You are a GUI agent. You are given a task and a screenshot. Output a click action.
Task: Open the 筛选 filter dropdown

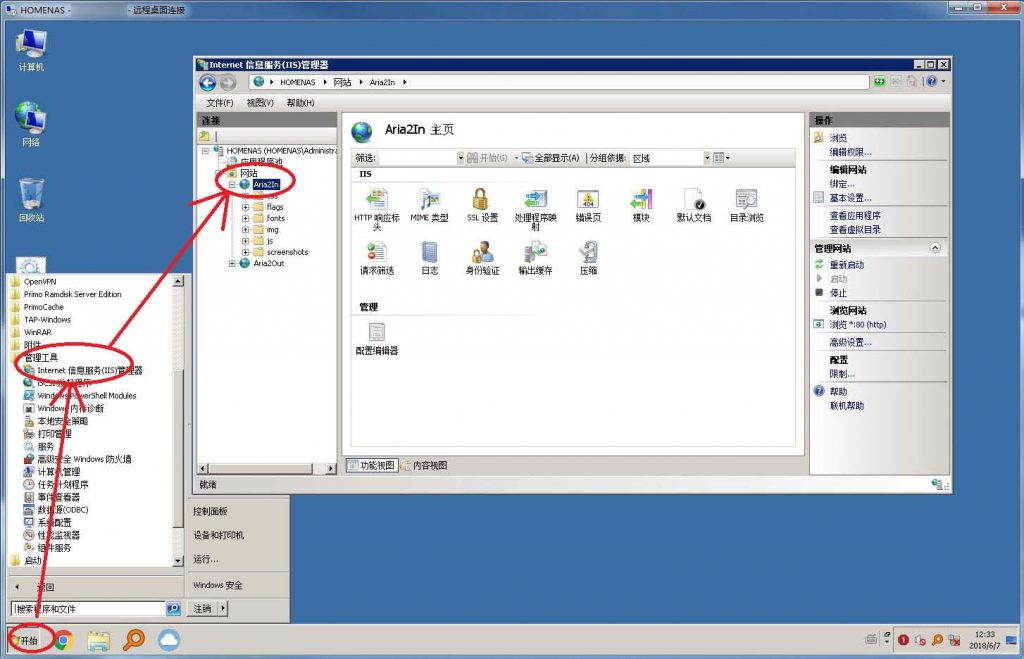pyautogui.click(x=460, y=158)
